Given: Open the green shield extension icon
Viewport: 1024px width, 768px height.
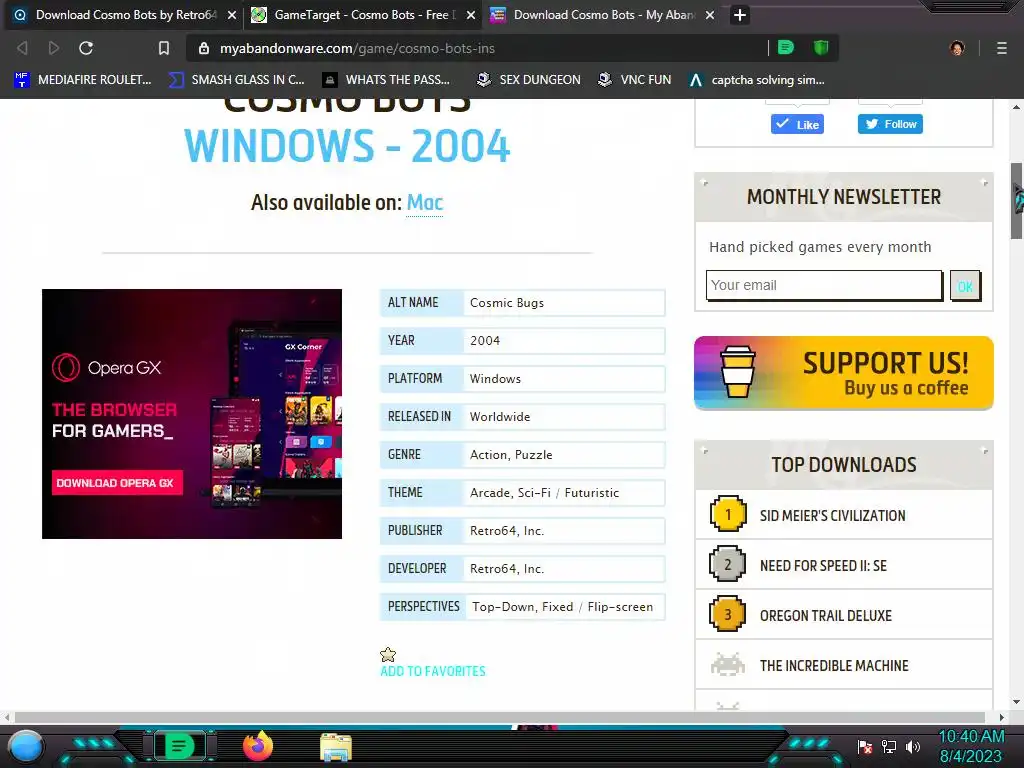Looking at the screenshot, I should pyautogui.click(x=821, y=48).
